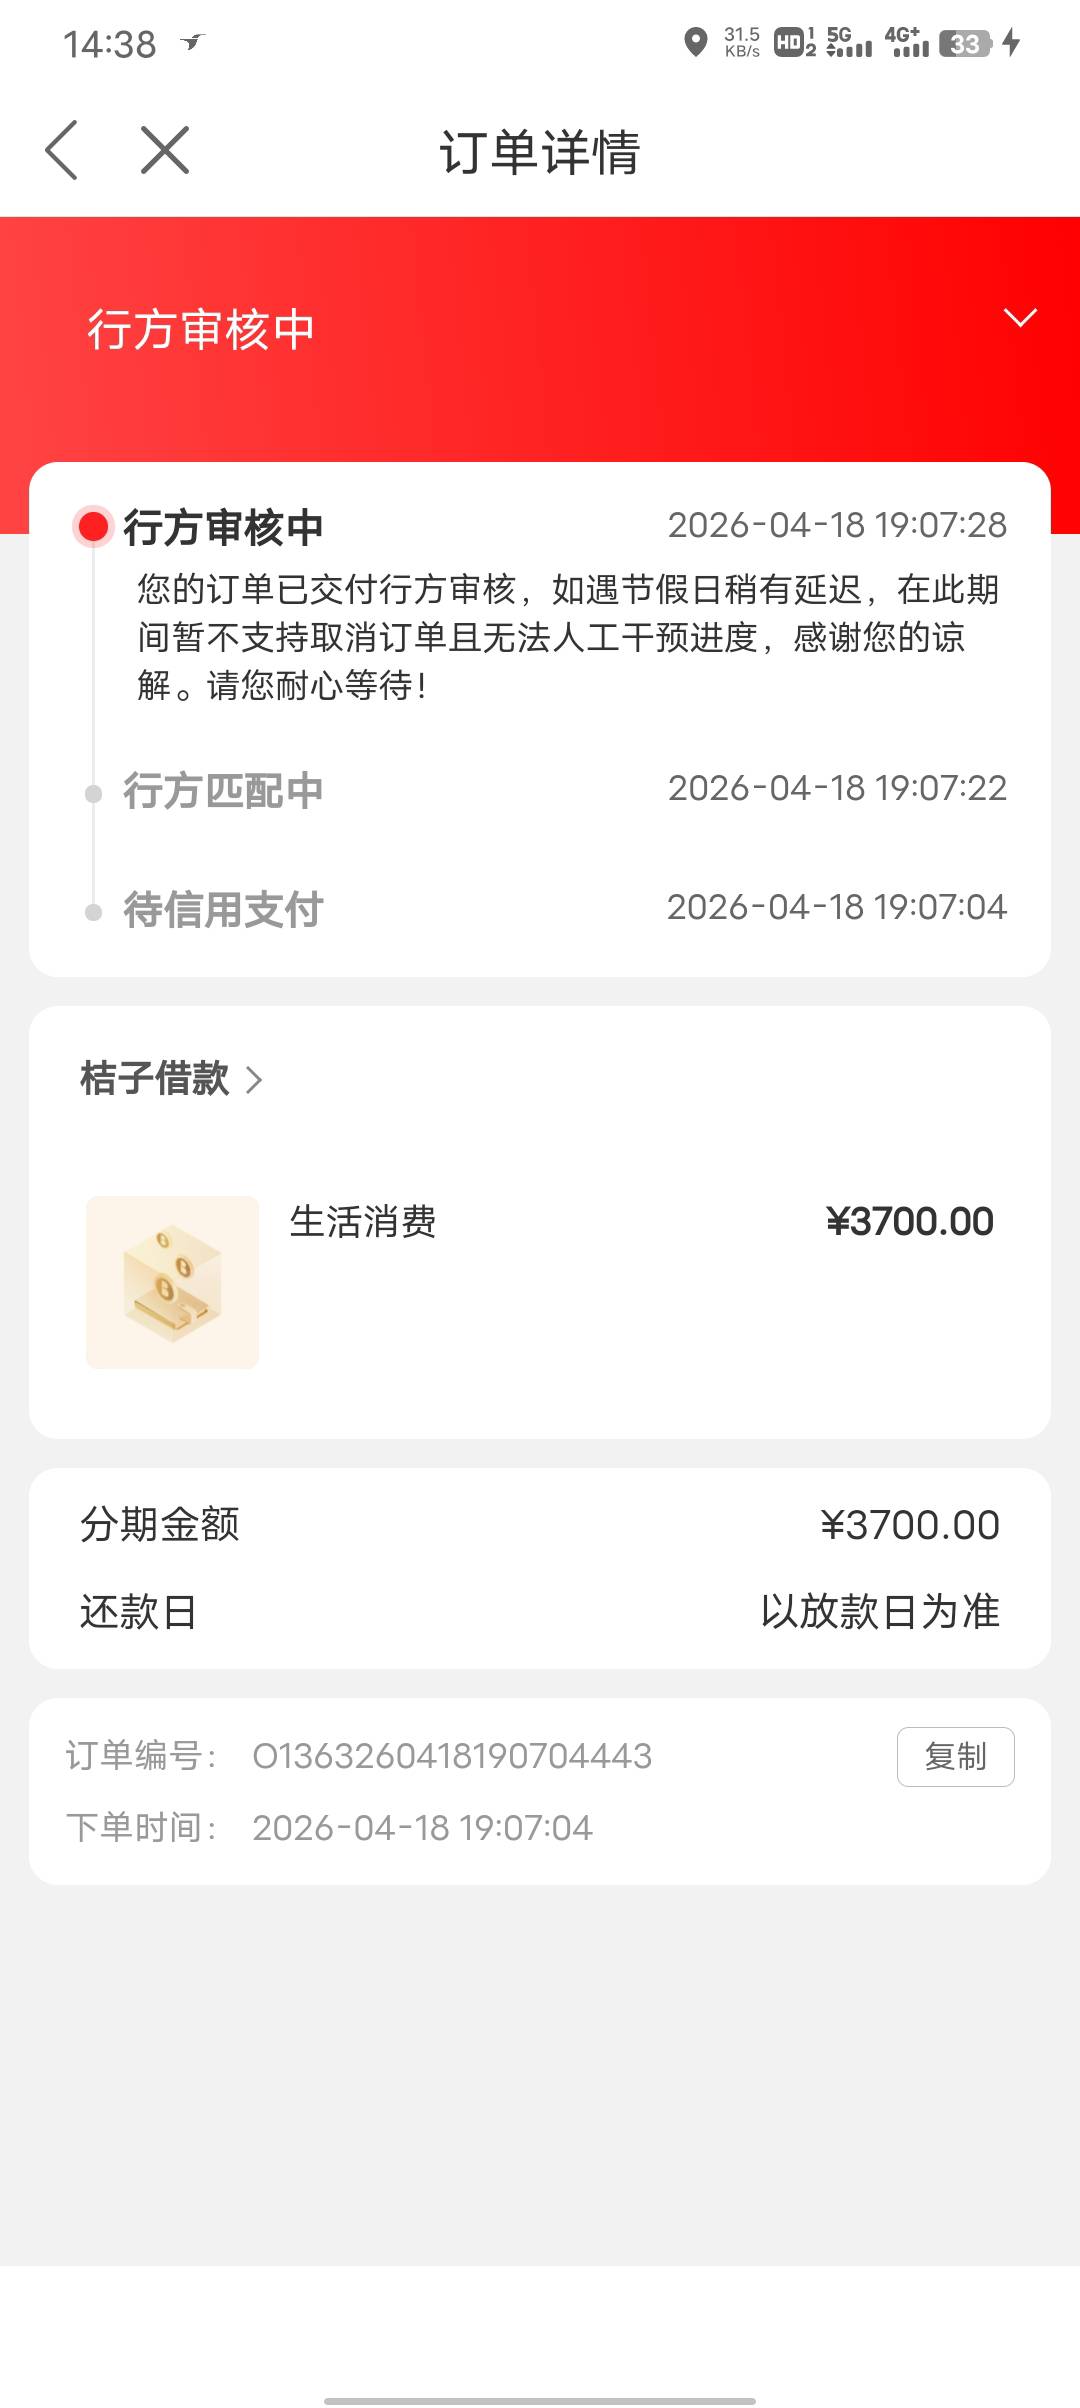The image size is (1080, 2408).
Task: Copy the order number with 复制
Action: click(x=955, y=1756)
